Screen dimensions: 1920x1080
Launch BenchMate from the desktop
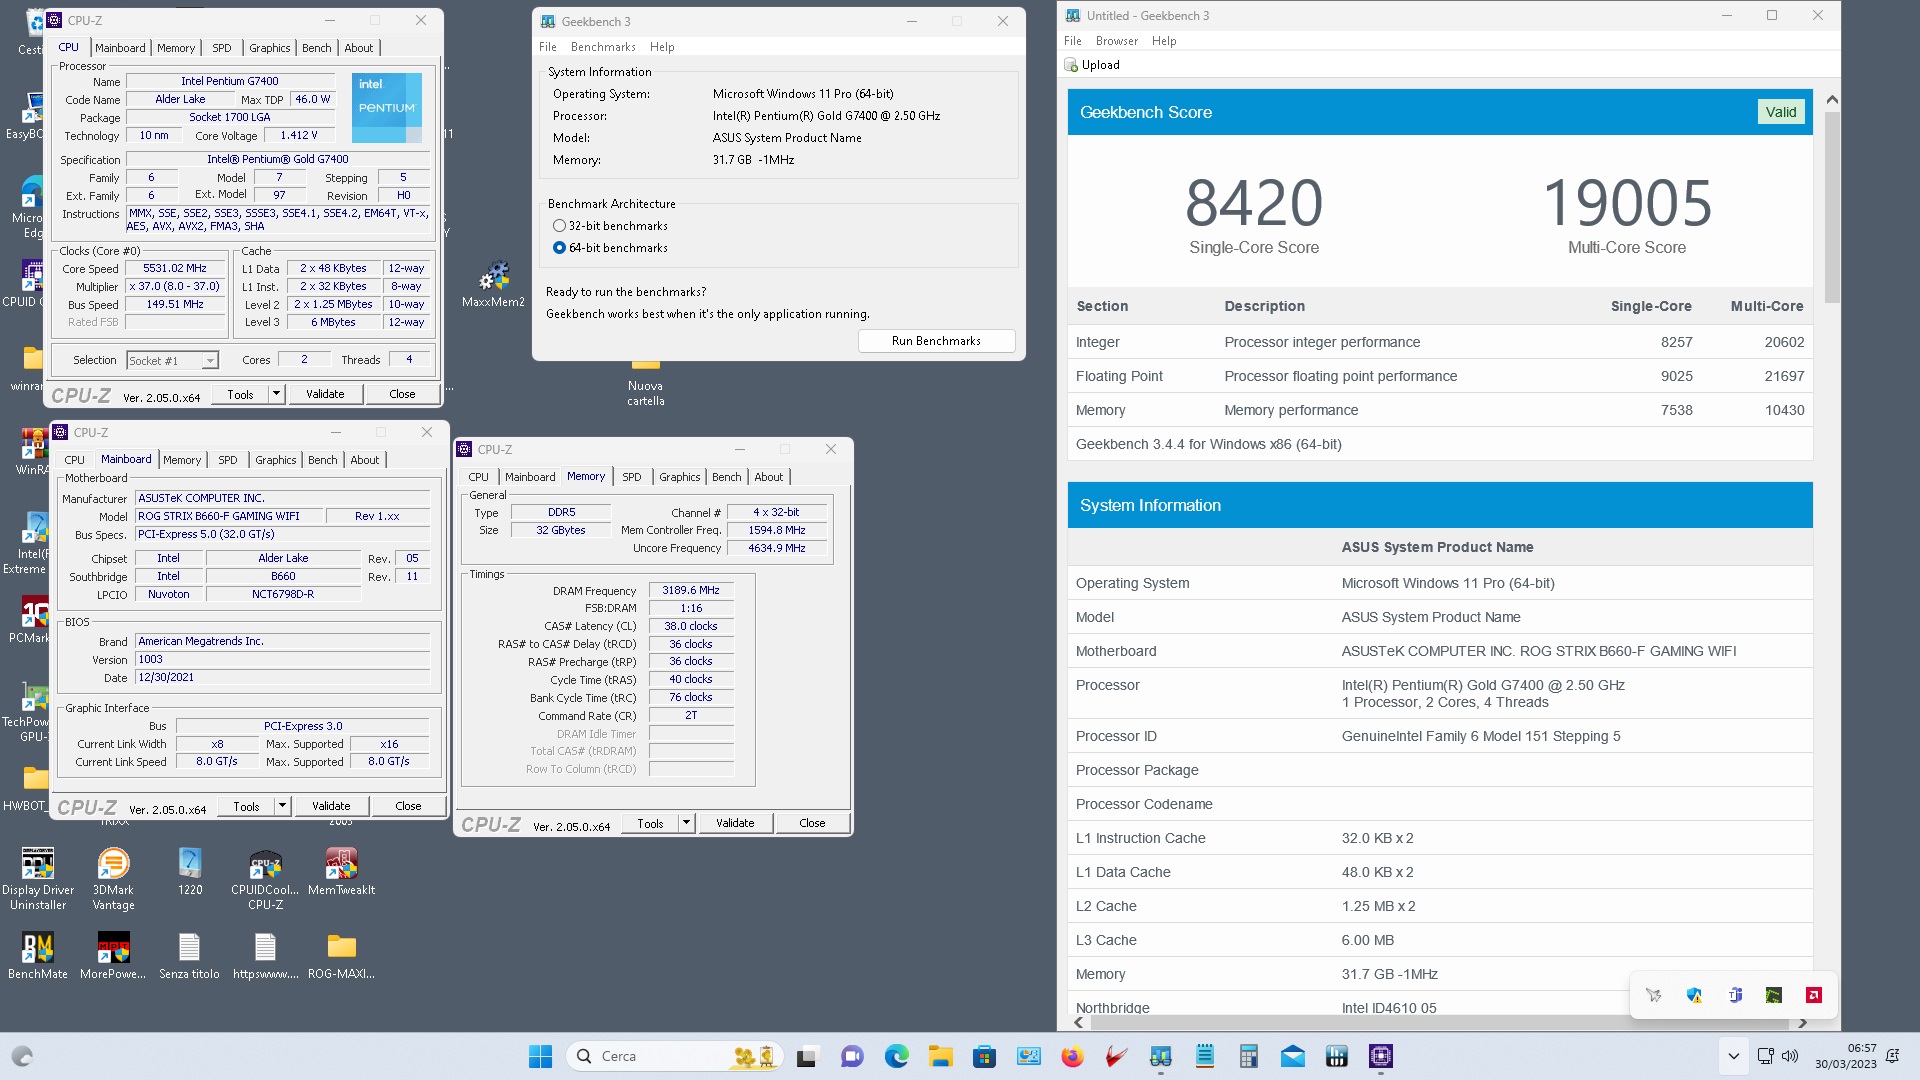point(38,955)
